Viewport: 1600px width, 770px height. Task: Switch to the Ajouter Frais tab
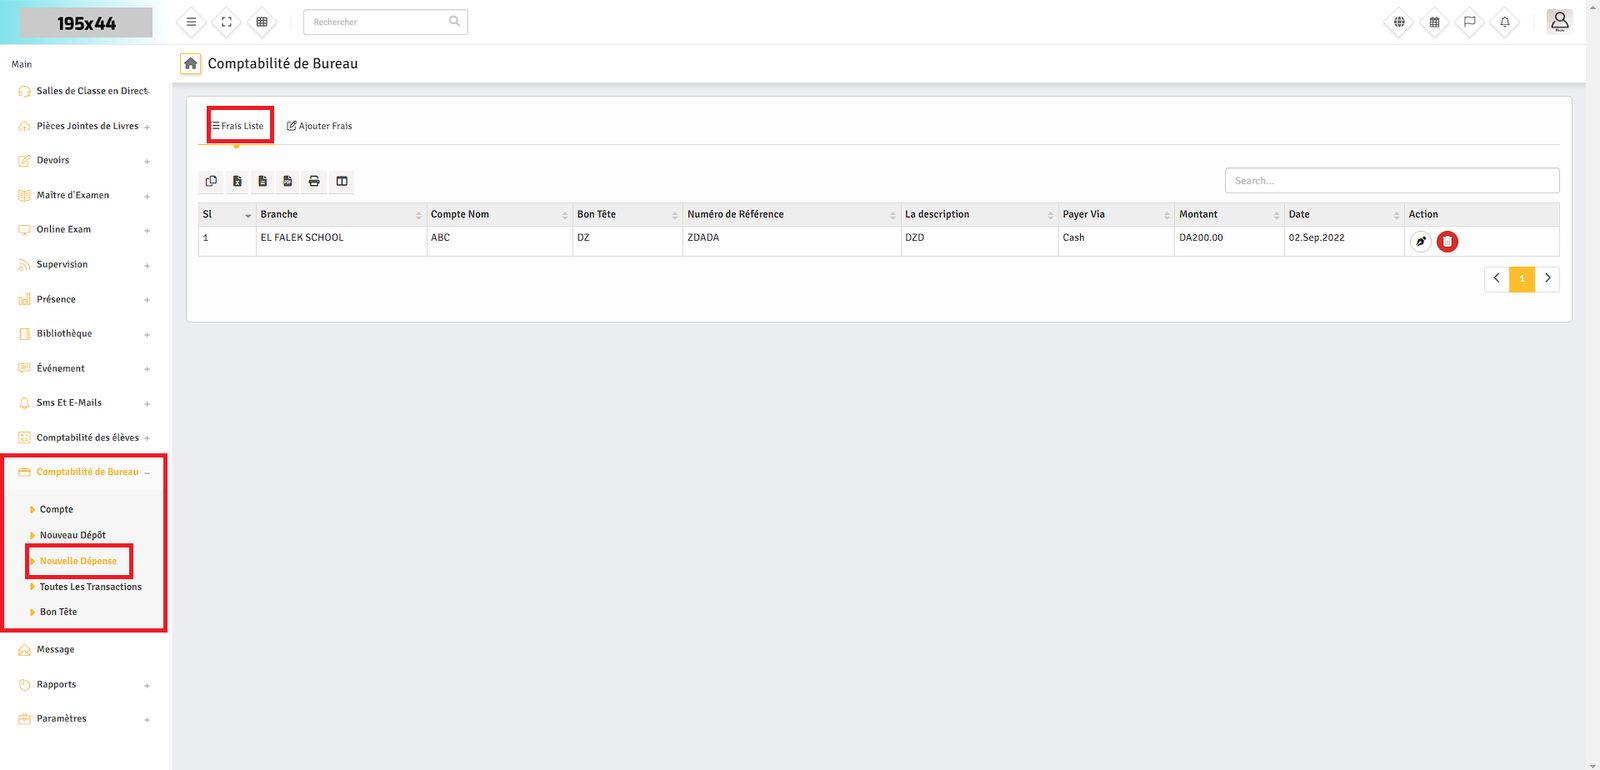tap(320, 126)
